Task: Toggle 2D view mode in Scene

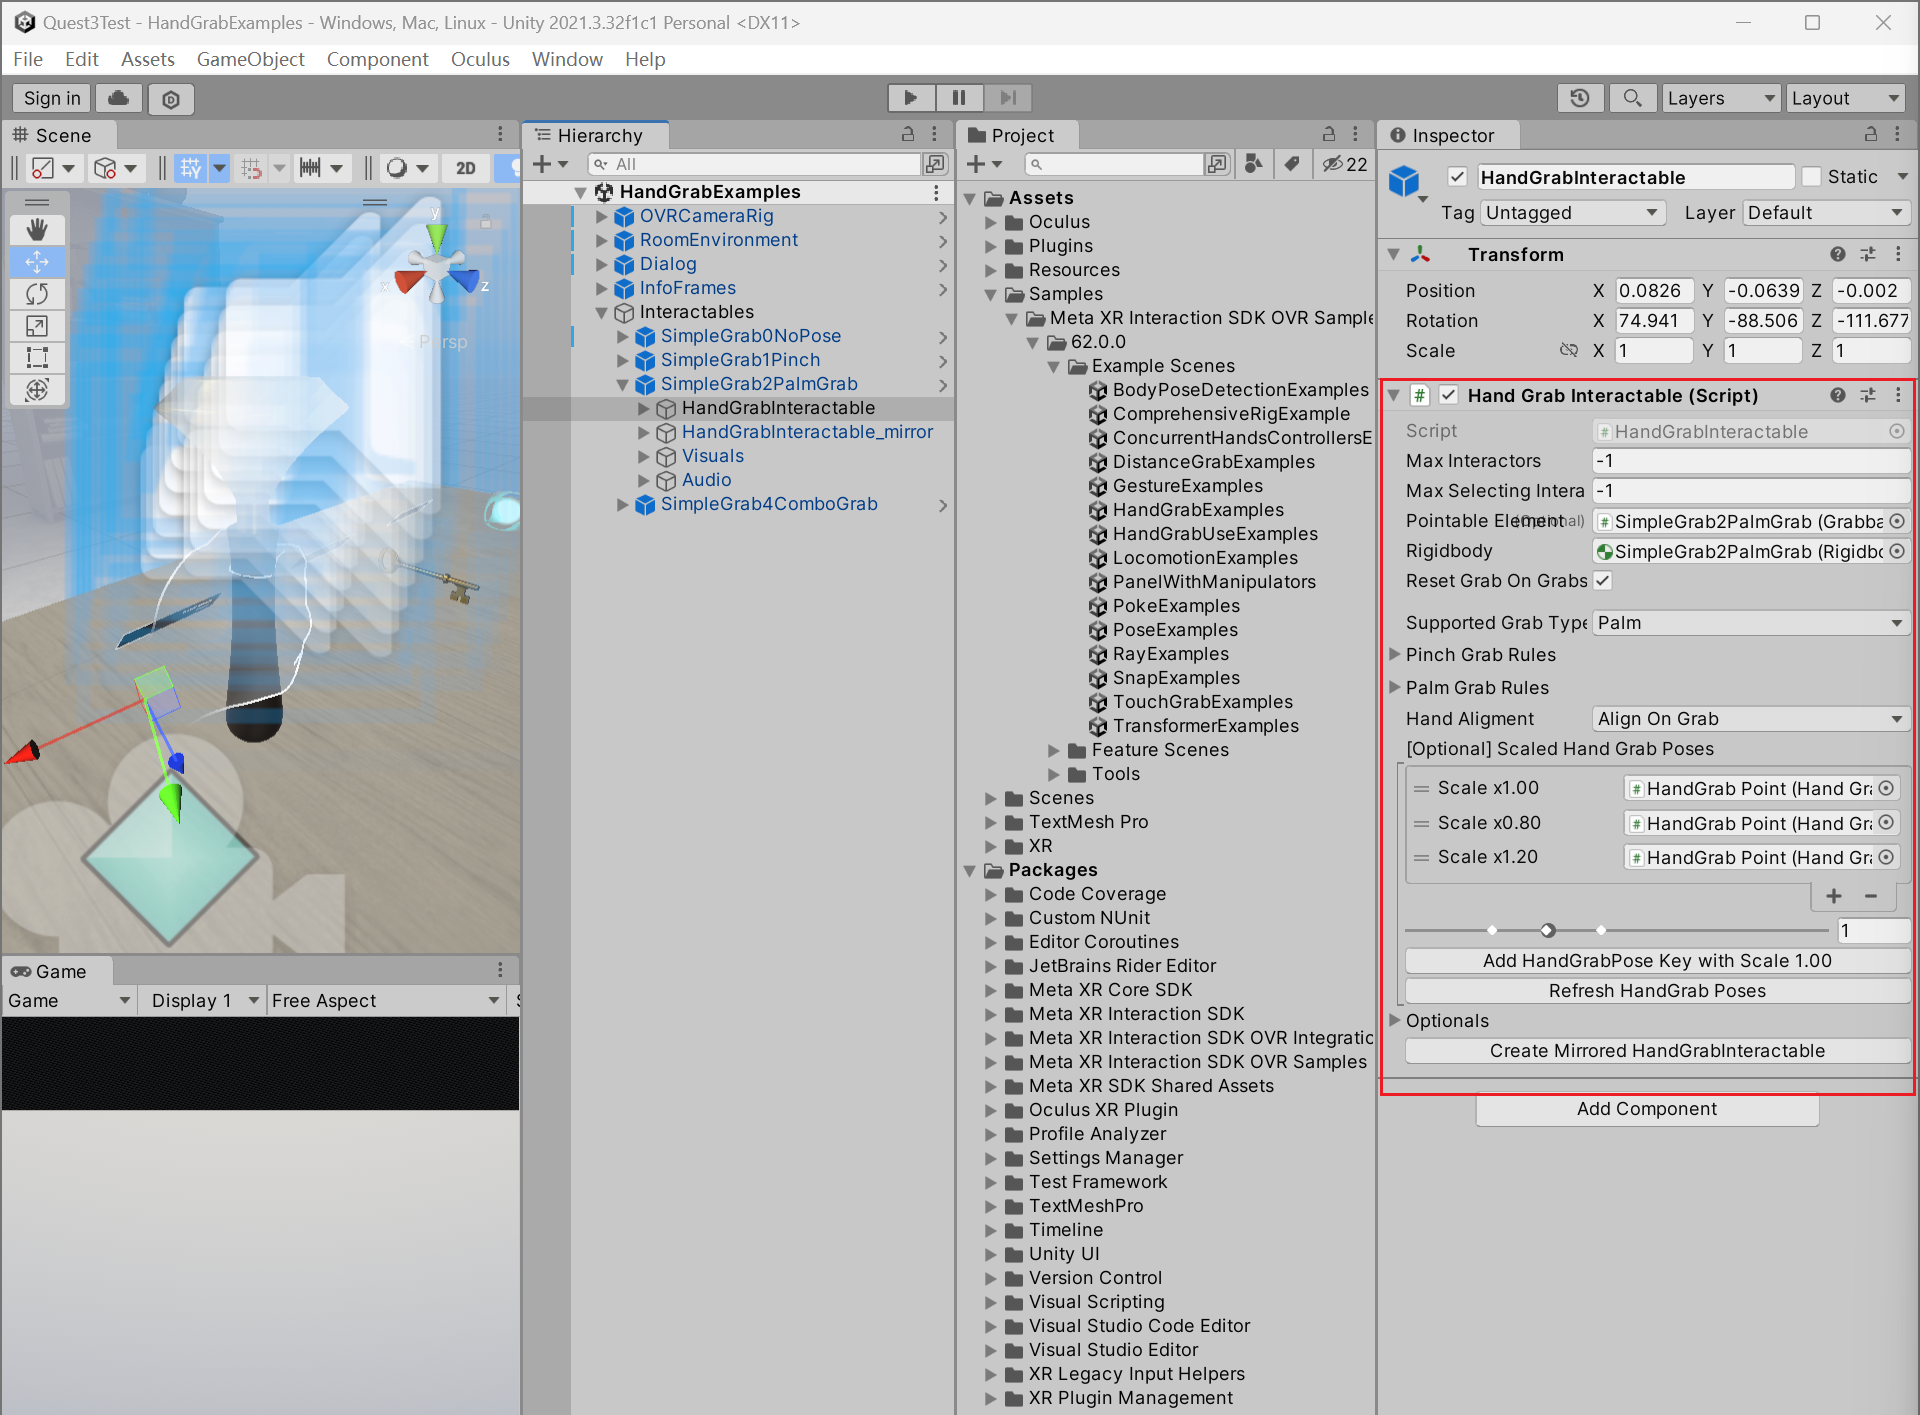Action: (x=466, y=168)
